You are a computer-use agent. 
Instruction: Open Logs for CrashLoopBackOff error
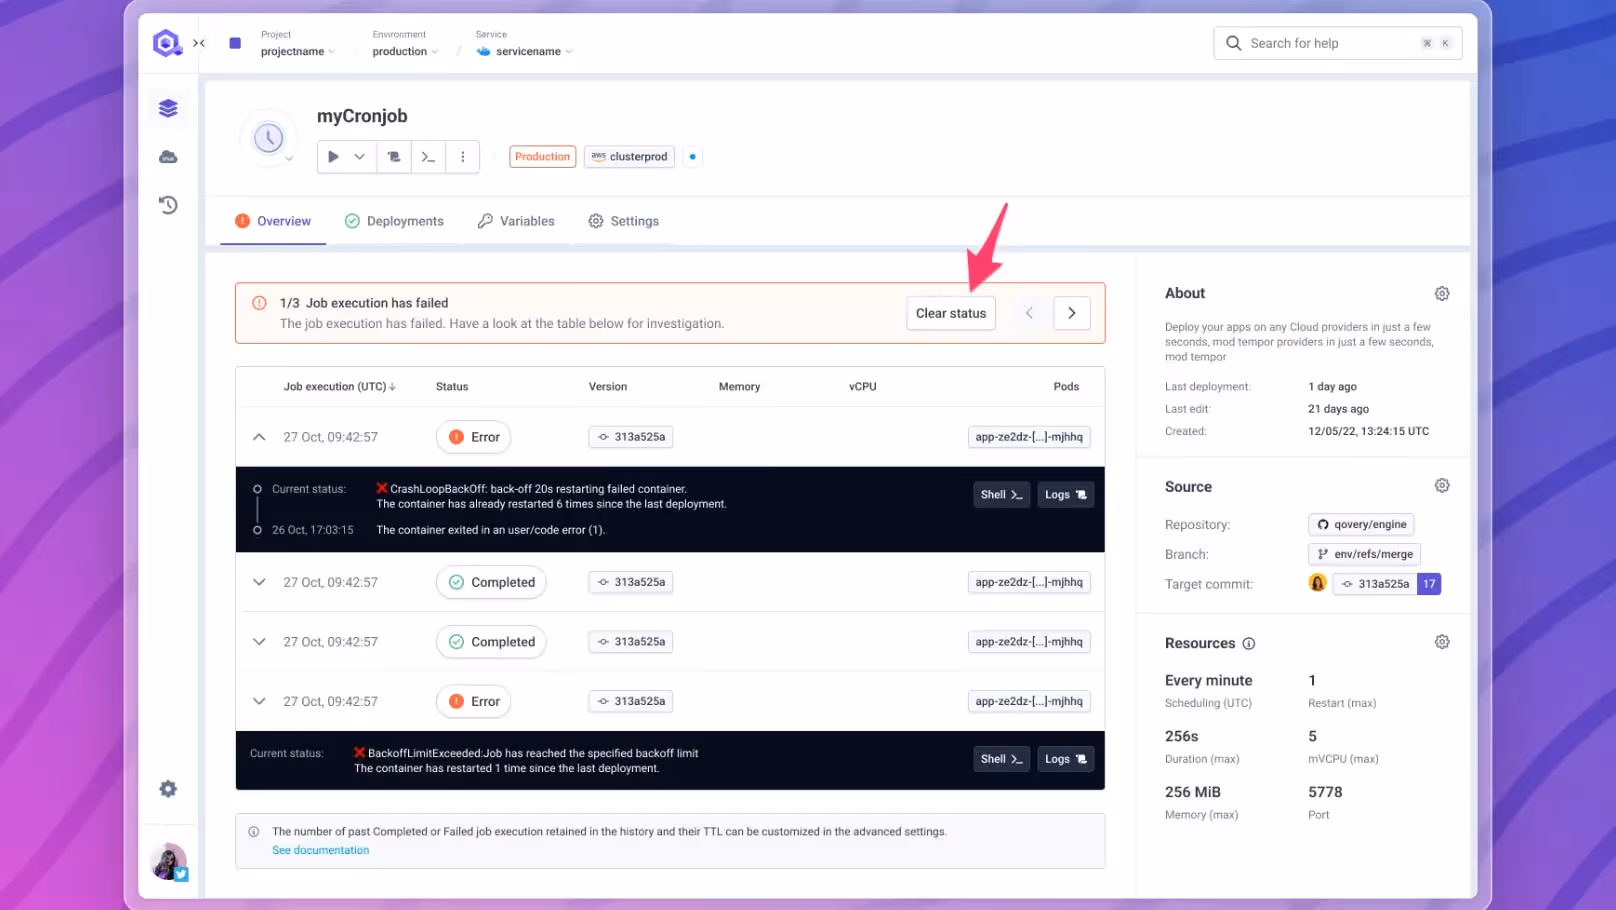[x=1065, y=495]
